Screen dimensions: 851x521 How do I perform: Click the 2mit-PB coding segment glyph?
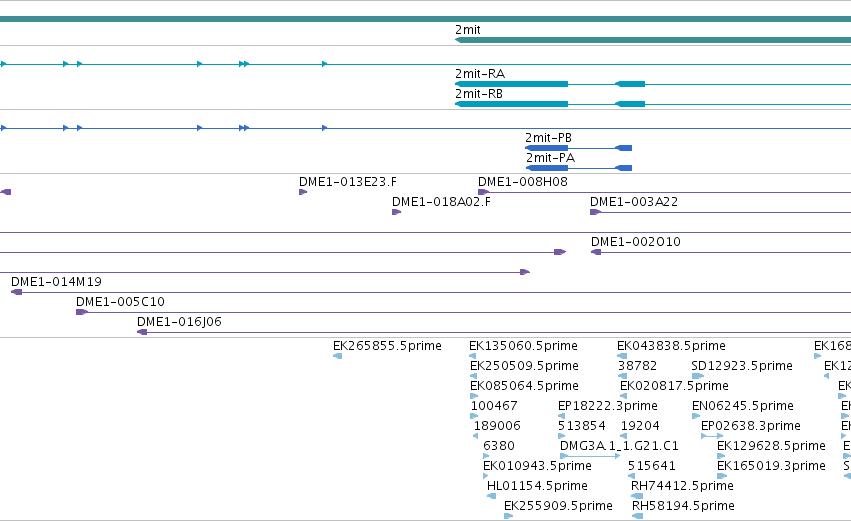[547, 148]
